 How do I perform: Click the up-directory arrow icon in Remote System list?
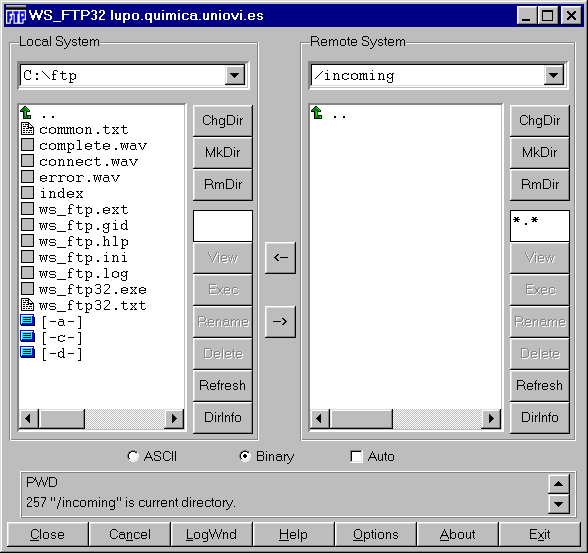pyautogui.click(x=317, y=112)
